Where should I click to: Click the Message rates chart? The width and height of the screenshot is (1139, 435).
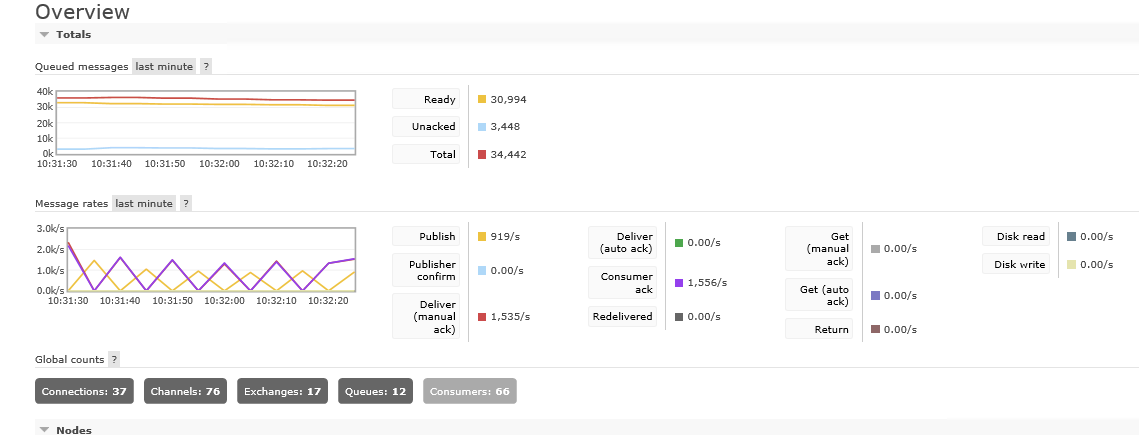click(x=196, y=264)
